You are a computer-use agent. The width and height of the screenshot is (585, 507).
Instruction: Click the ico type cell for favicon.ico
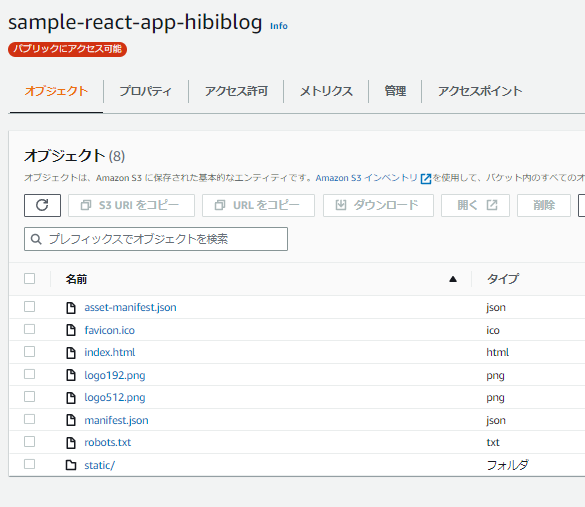493,330
